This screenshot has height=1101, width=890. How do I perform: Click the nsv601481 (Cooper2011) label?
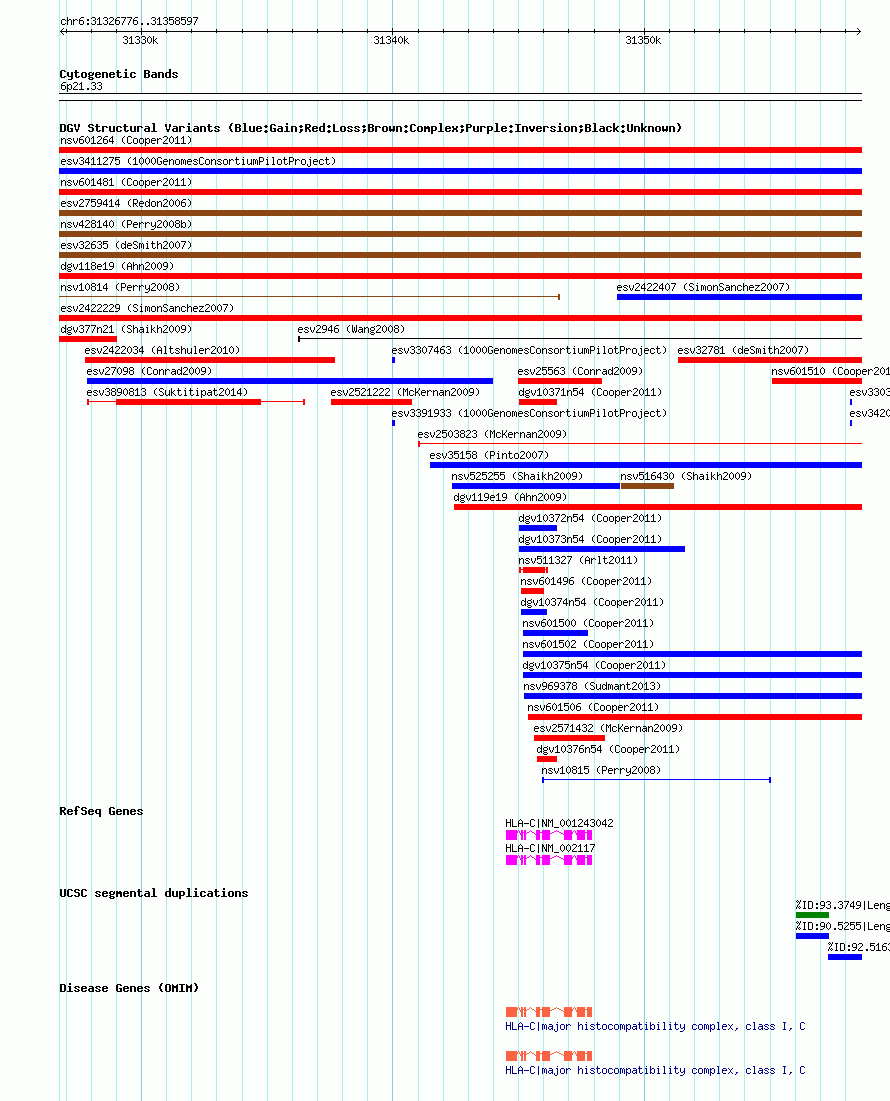(x=126, y=183)
